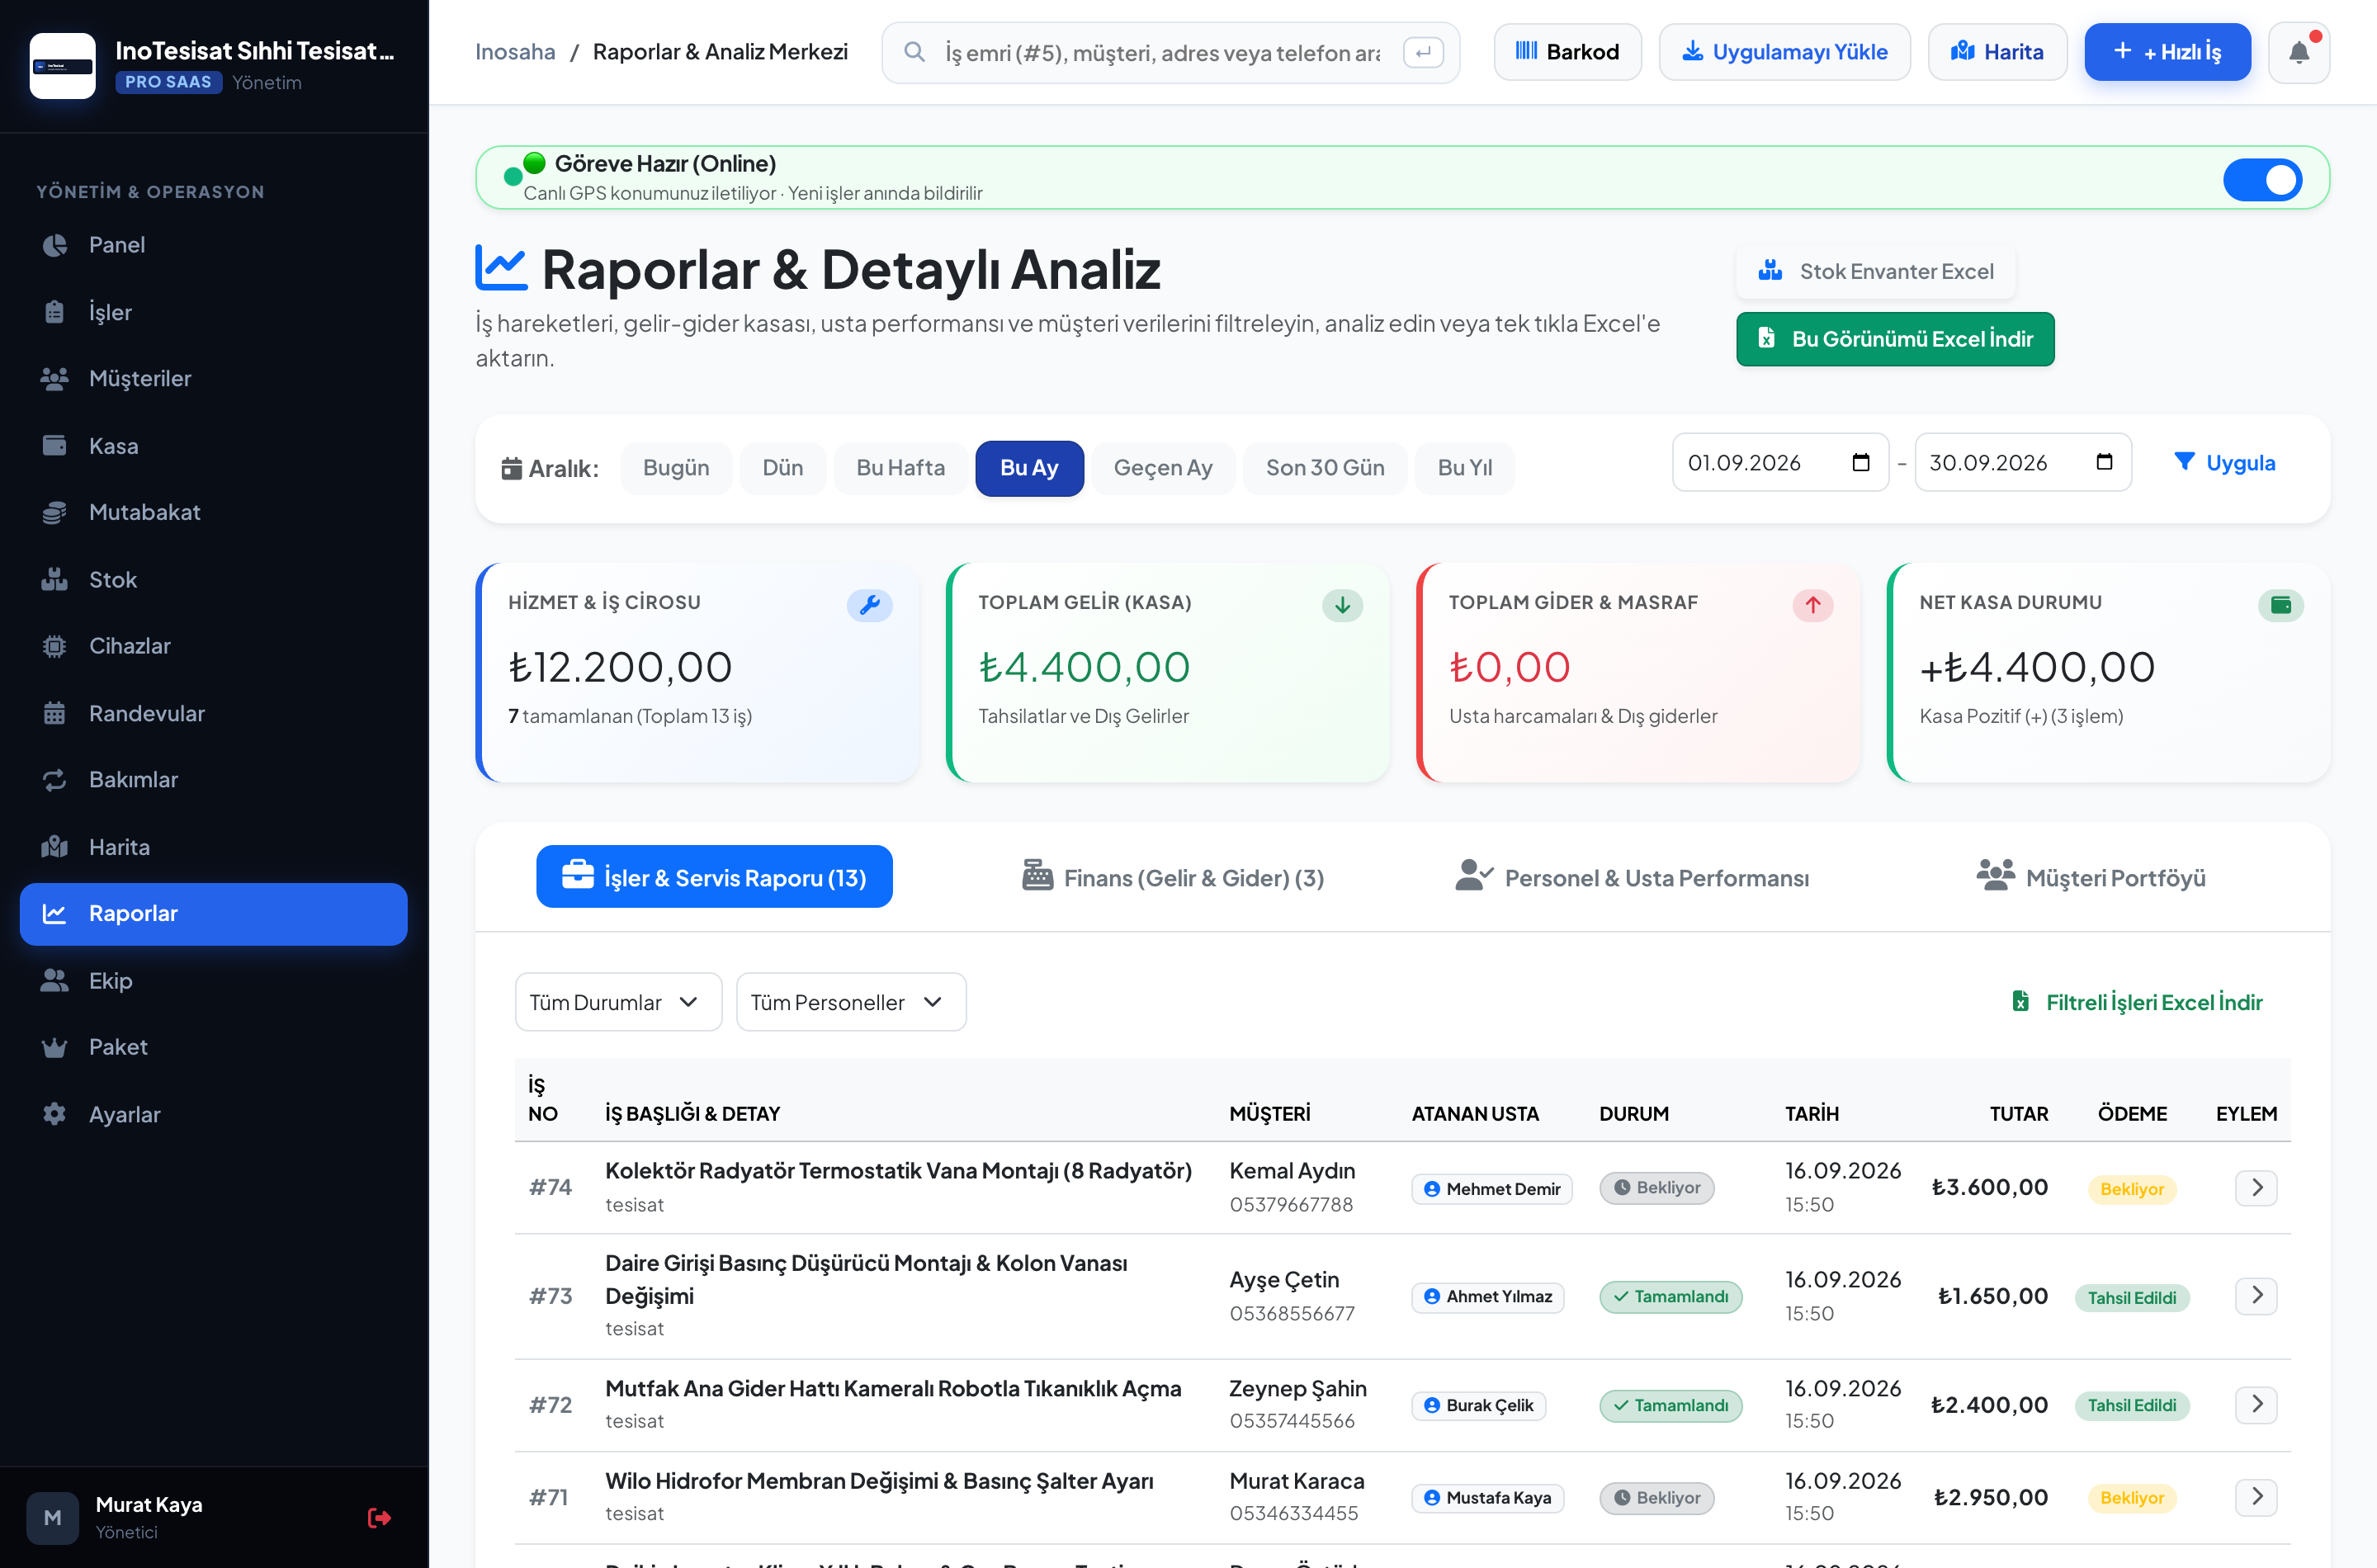The width and height of the screenshot is (2377, 1568).
Task: Click the Panel pie chart icon in sidebar
Action: (54, 245)
